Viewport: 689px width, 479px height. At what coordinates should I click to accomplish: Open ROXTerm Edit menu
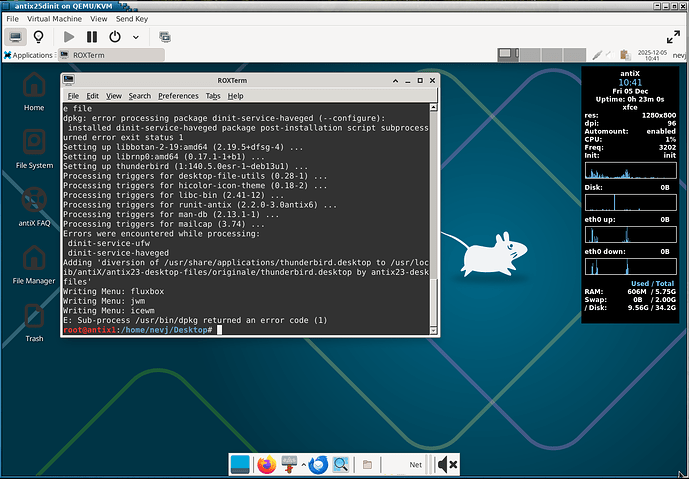click(92, 96)
